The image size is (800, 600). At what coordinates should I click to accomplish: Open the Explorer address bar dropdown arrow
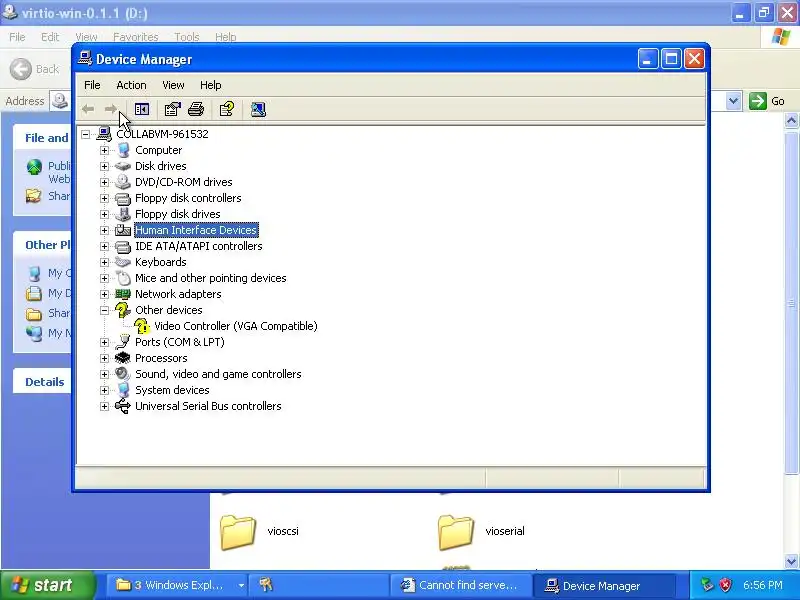click(733, 101)
